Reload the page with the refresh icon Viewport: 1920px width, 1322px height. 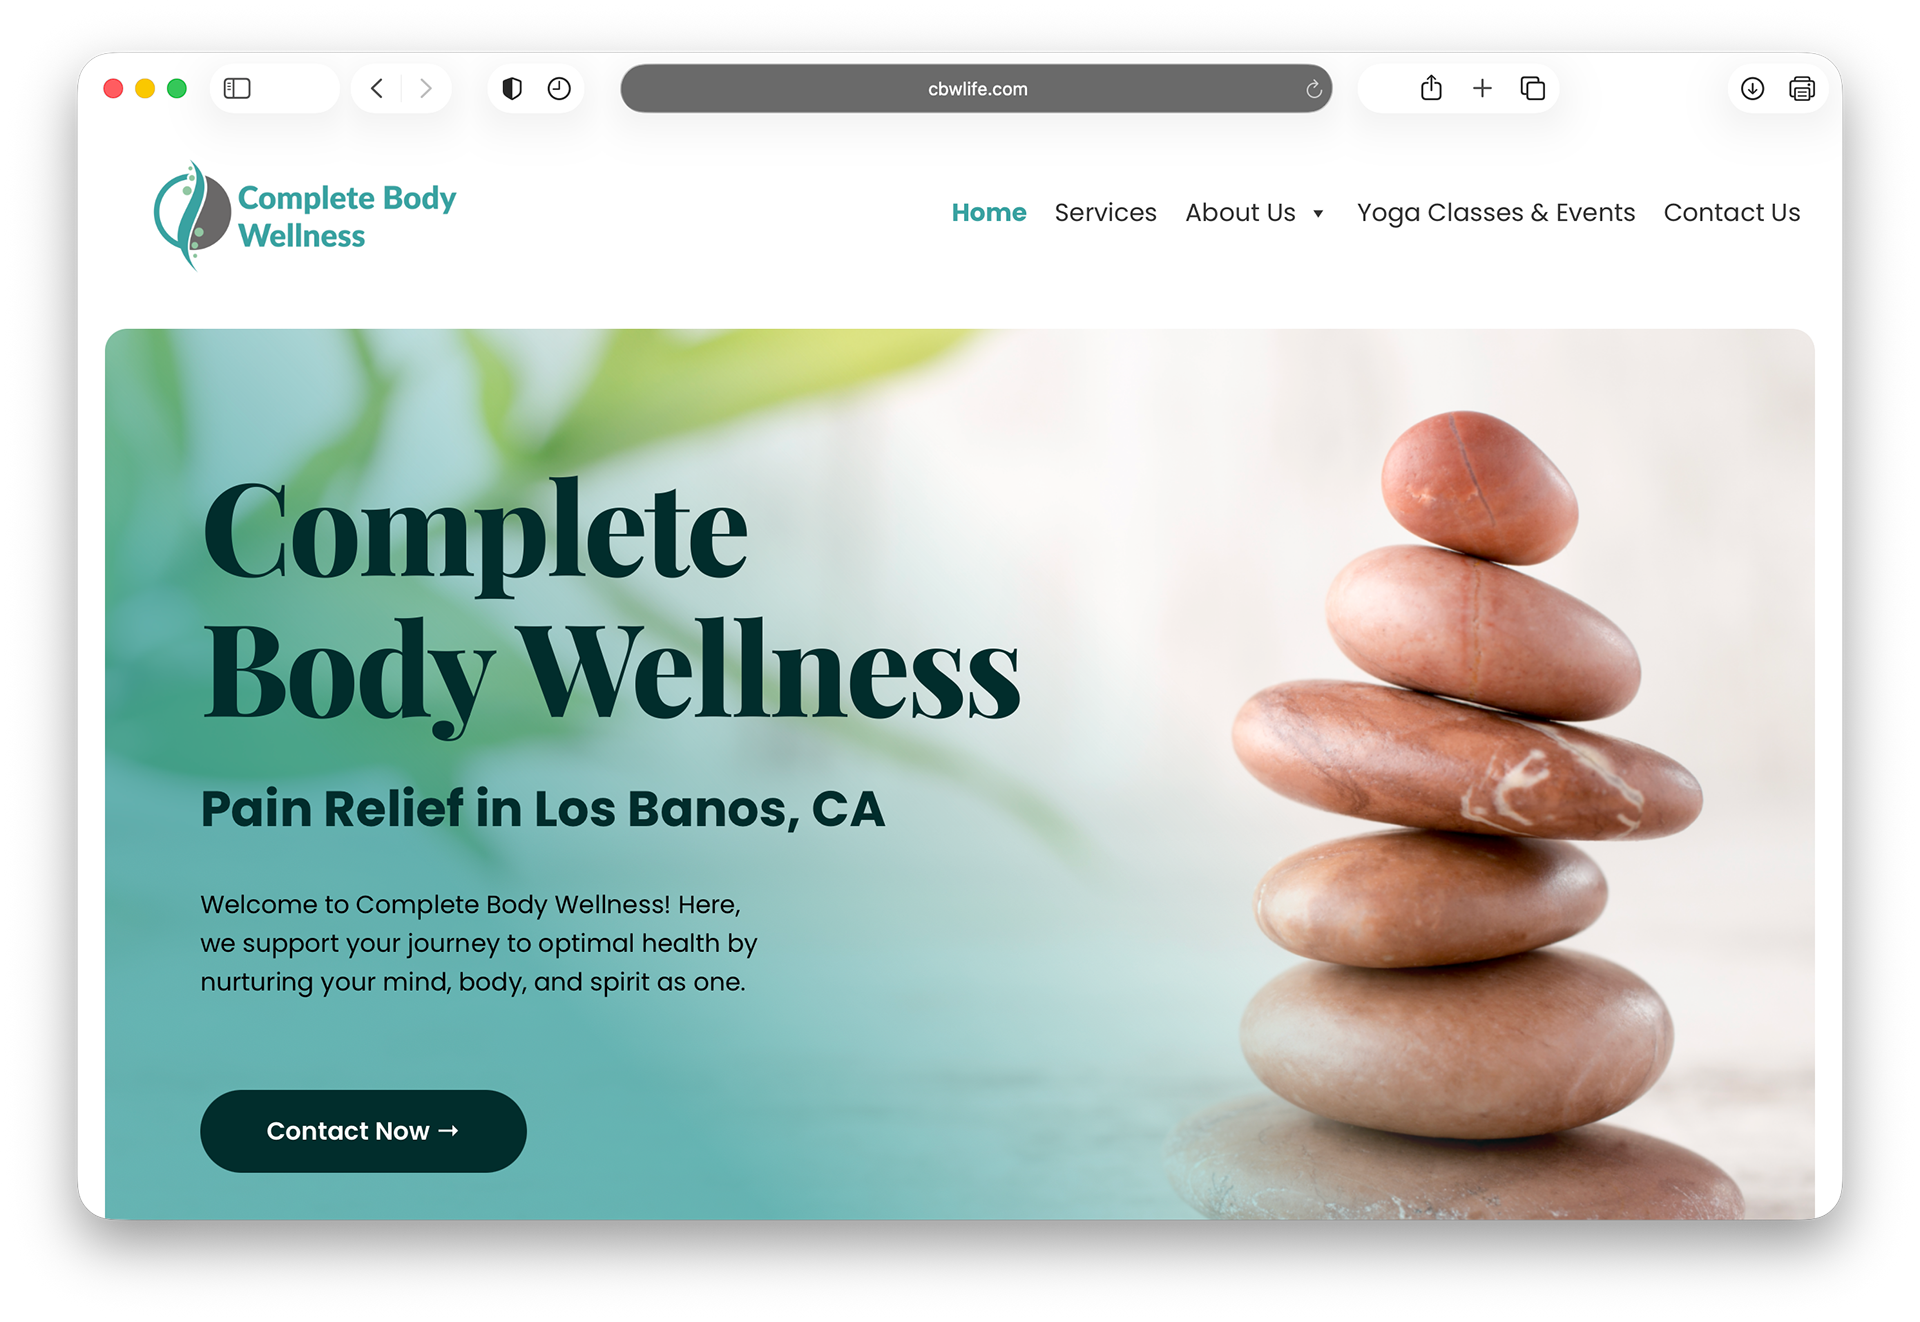[1313, 89]
